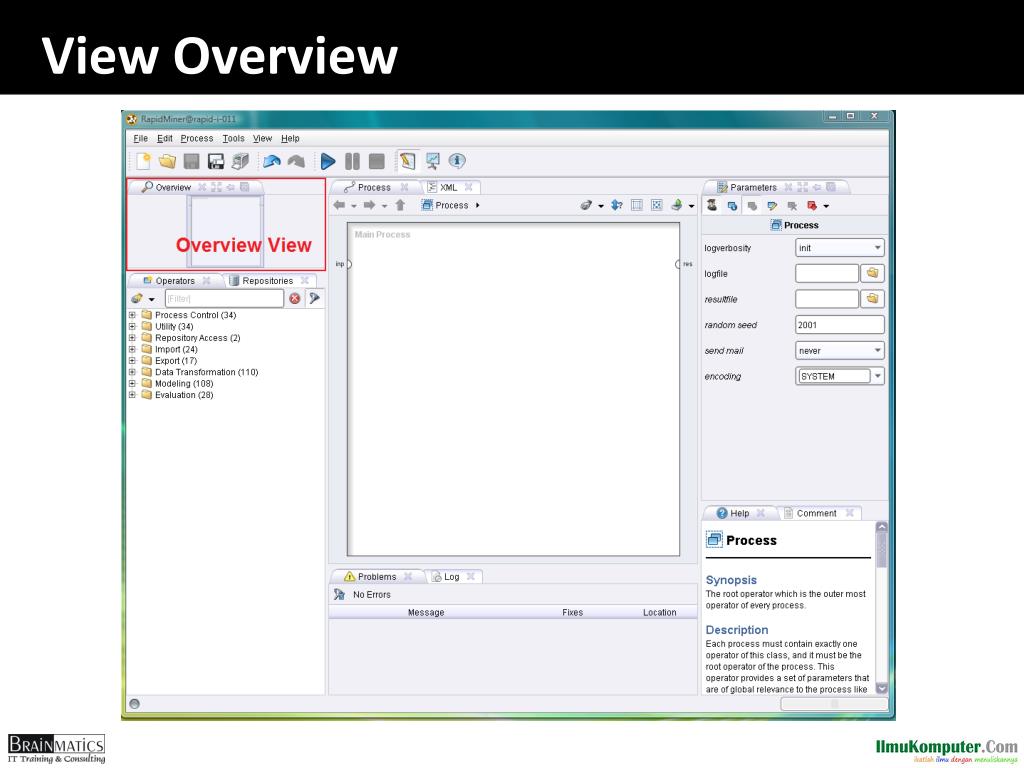Screen dimensions: 1024x768
Task: Switch to the XML tab
Action: pos(448,187)
